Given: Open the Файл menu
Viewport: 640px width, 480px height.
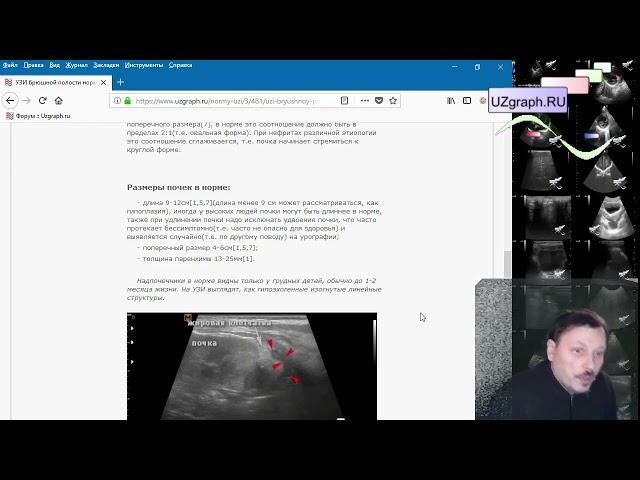Looking at the screenshot, I should (x=10, y=65).
